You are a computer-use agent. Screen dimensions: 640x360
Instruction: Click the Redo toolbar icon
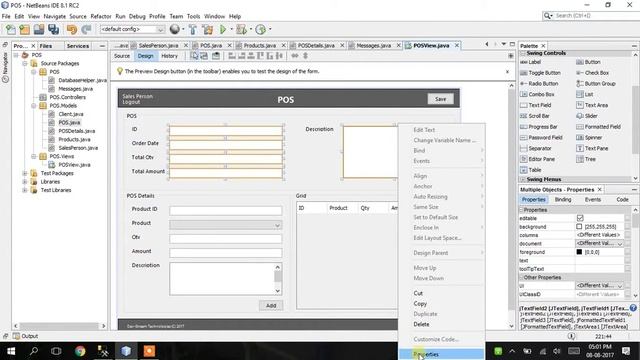(x=86, y=29)
